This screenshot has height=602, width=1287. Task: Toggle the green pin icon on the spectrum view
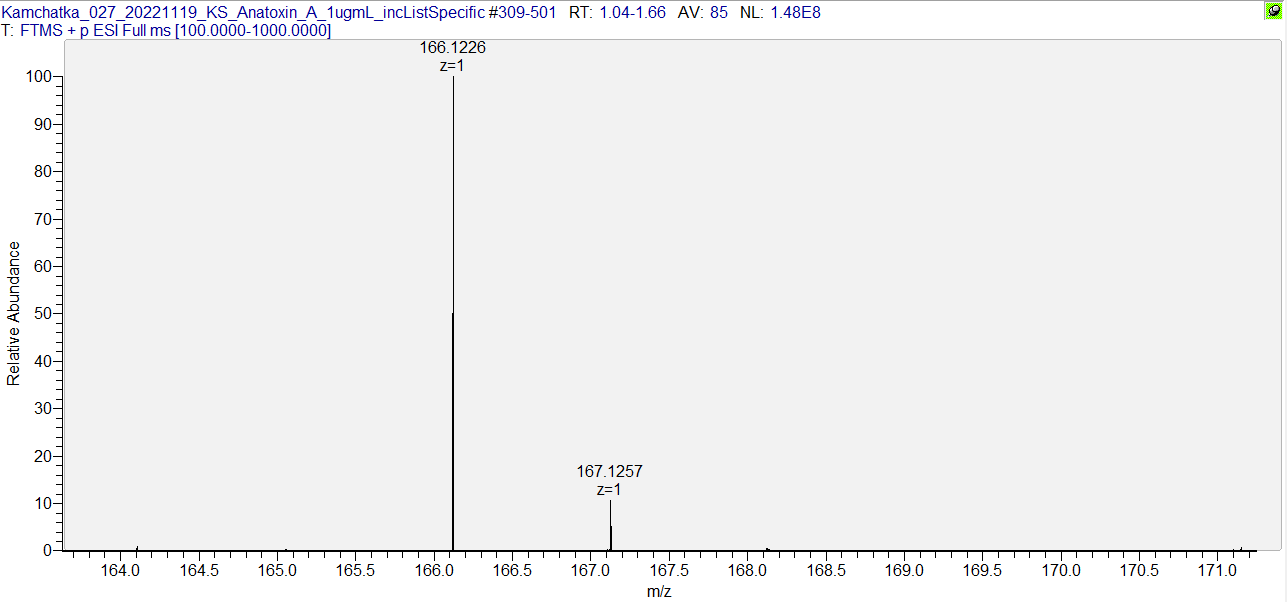[1272, 11]
